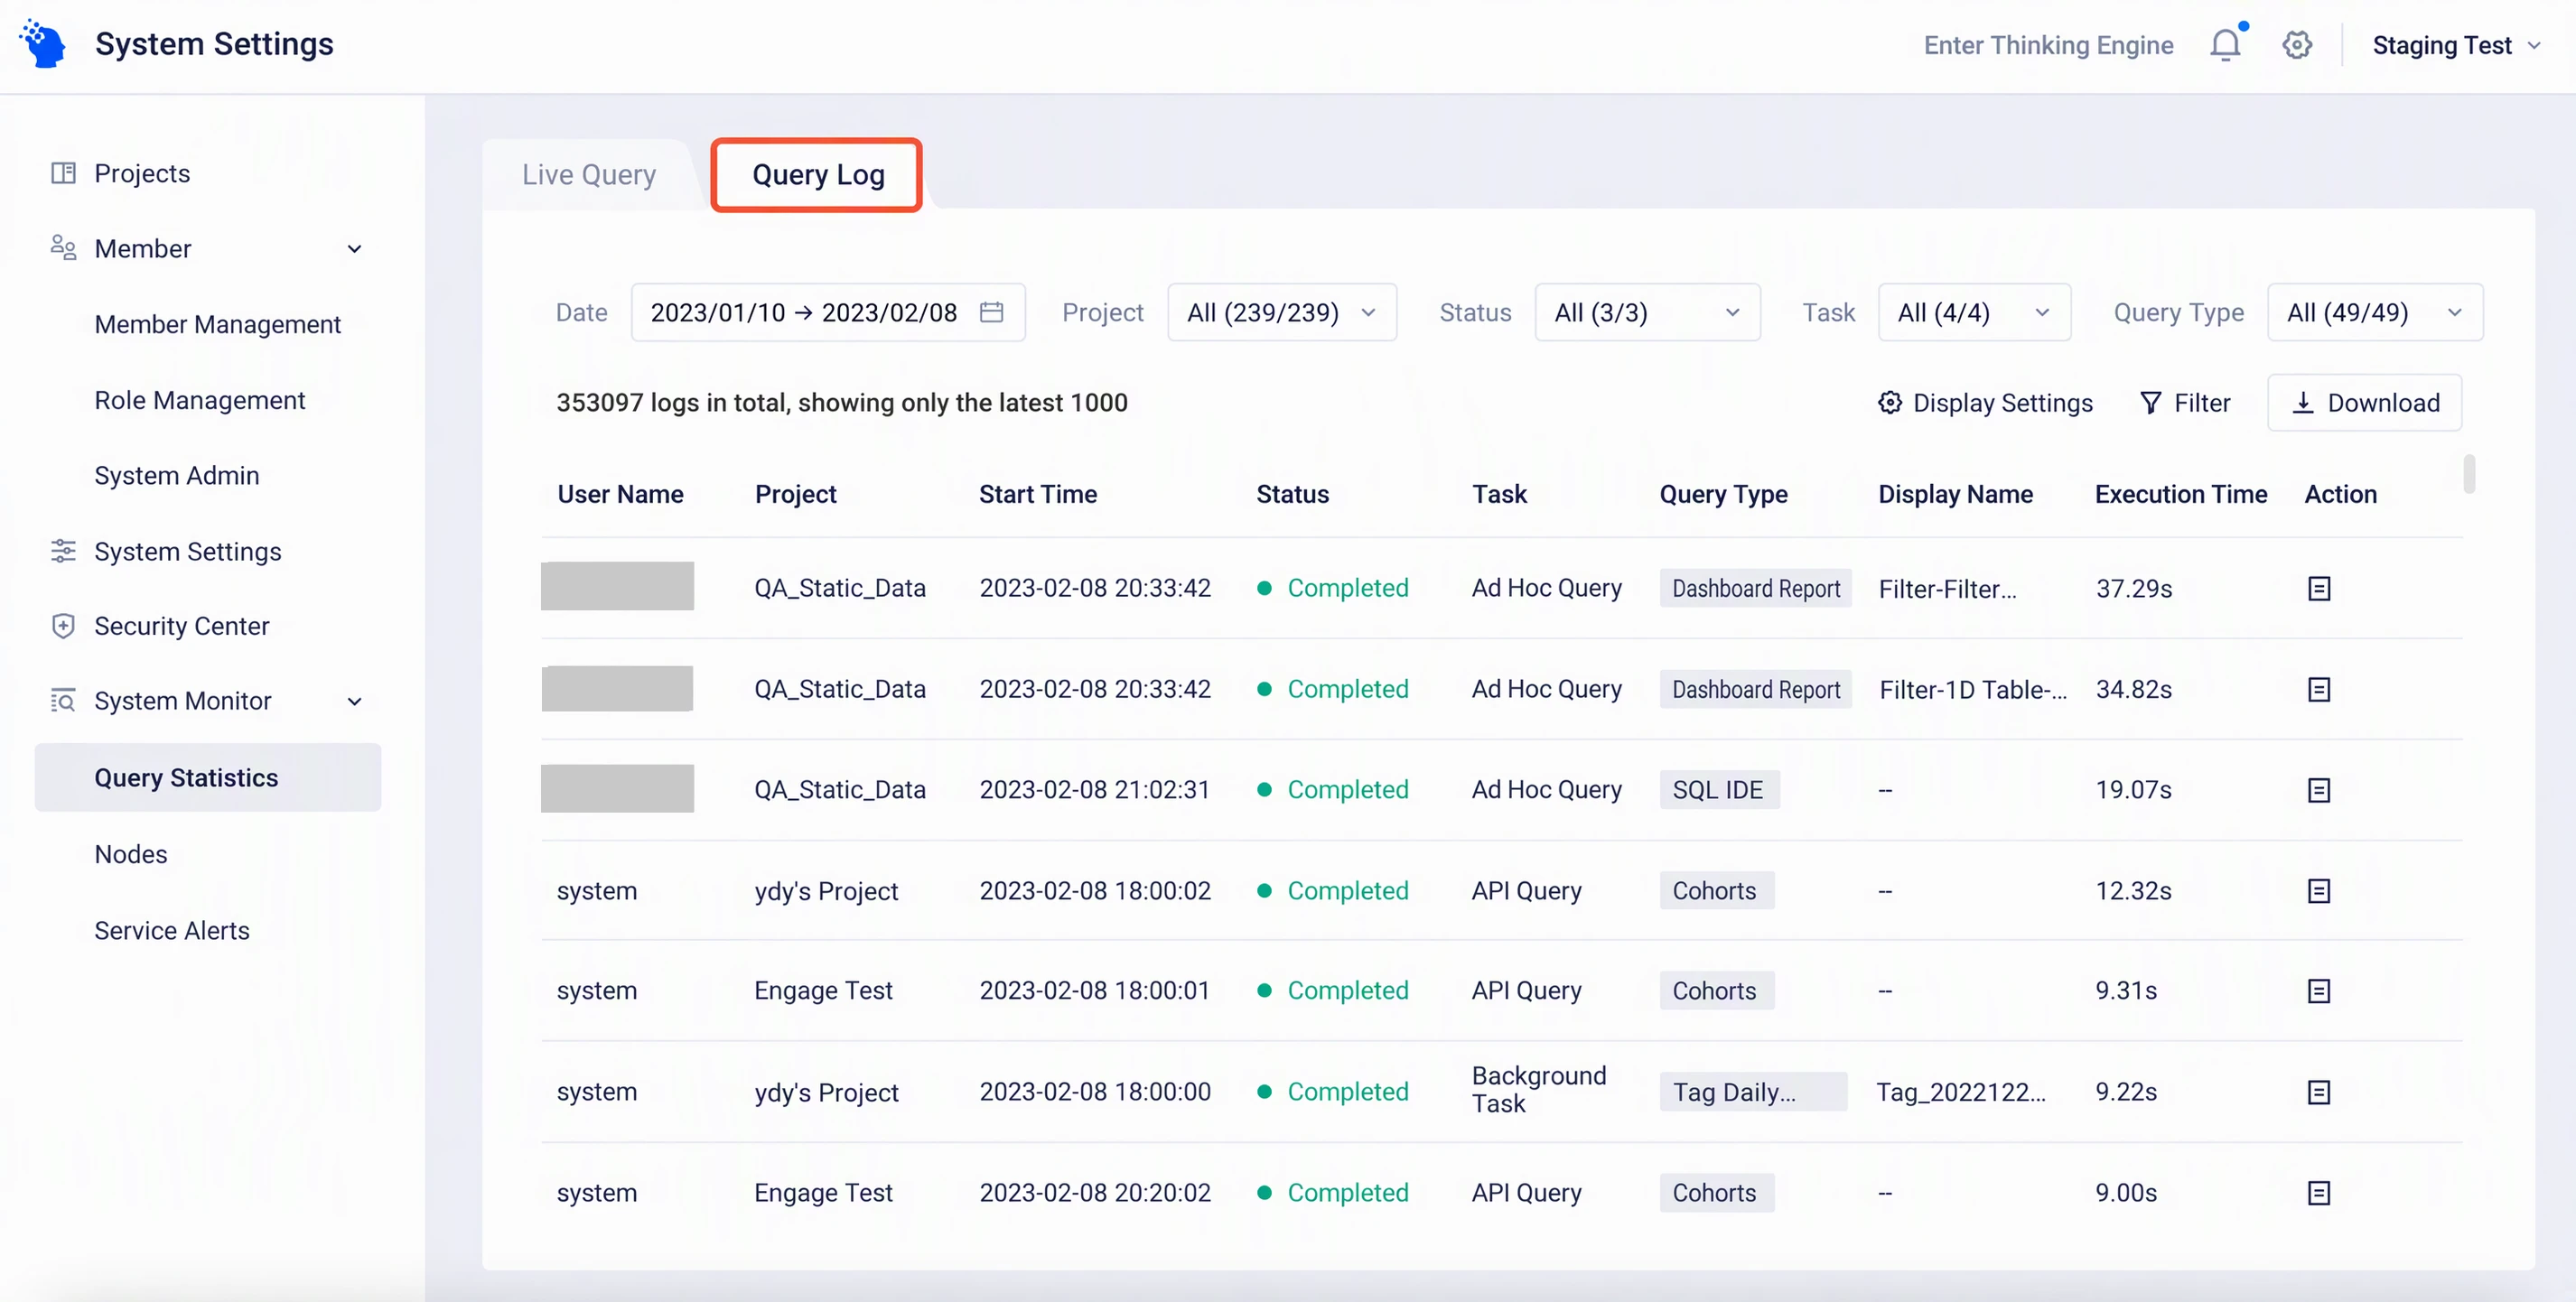Click the Start Time column header
The height and width of the screenshot is (1302, 2576).
click(1038, 494)
